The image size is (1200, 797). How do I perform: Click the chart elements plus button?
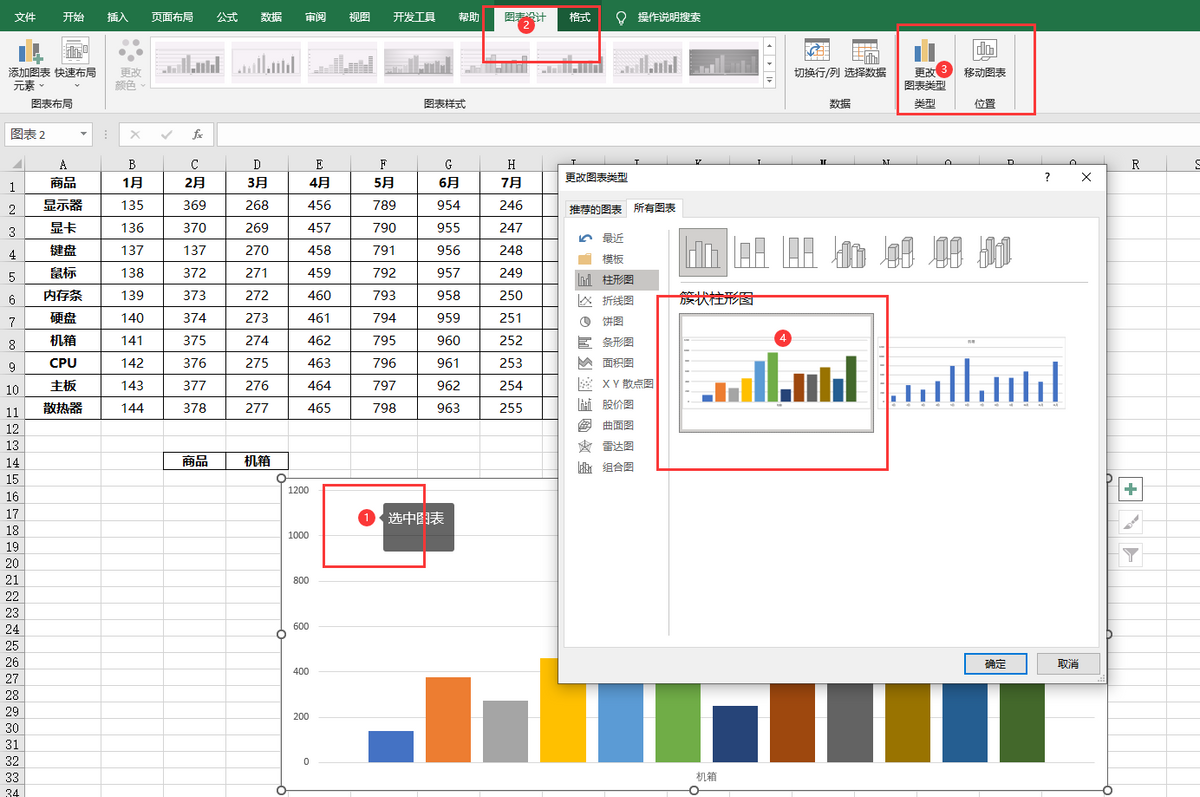pos(1131,489)
